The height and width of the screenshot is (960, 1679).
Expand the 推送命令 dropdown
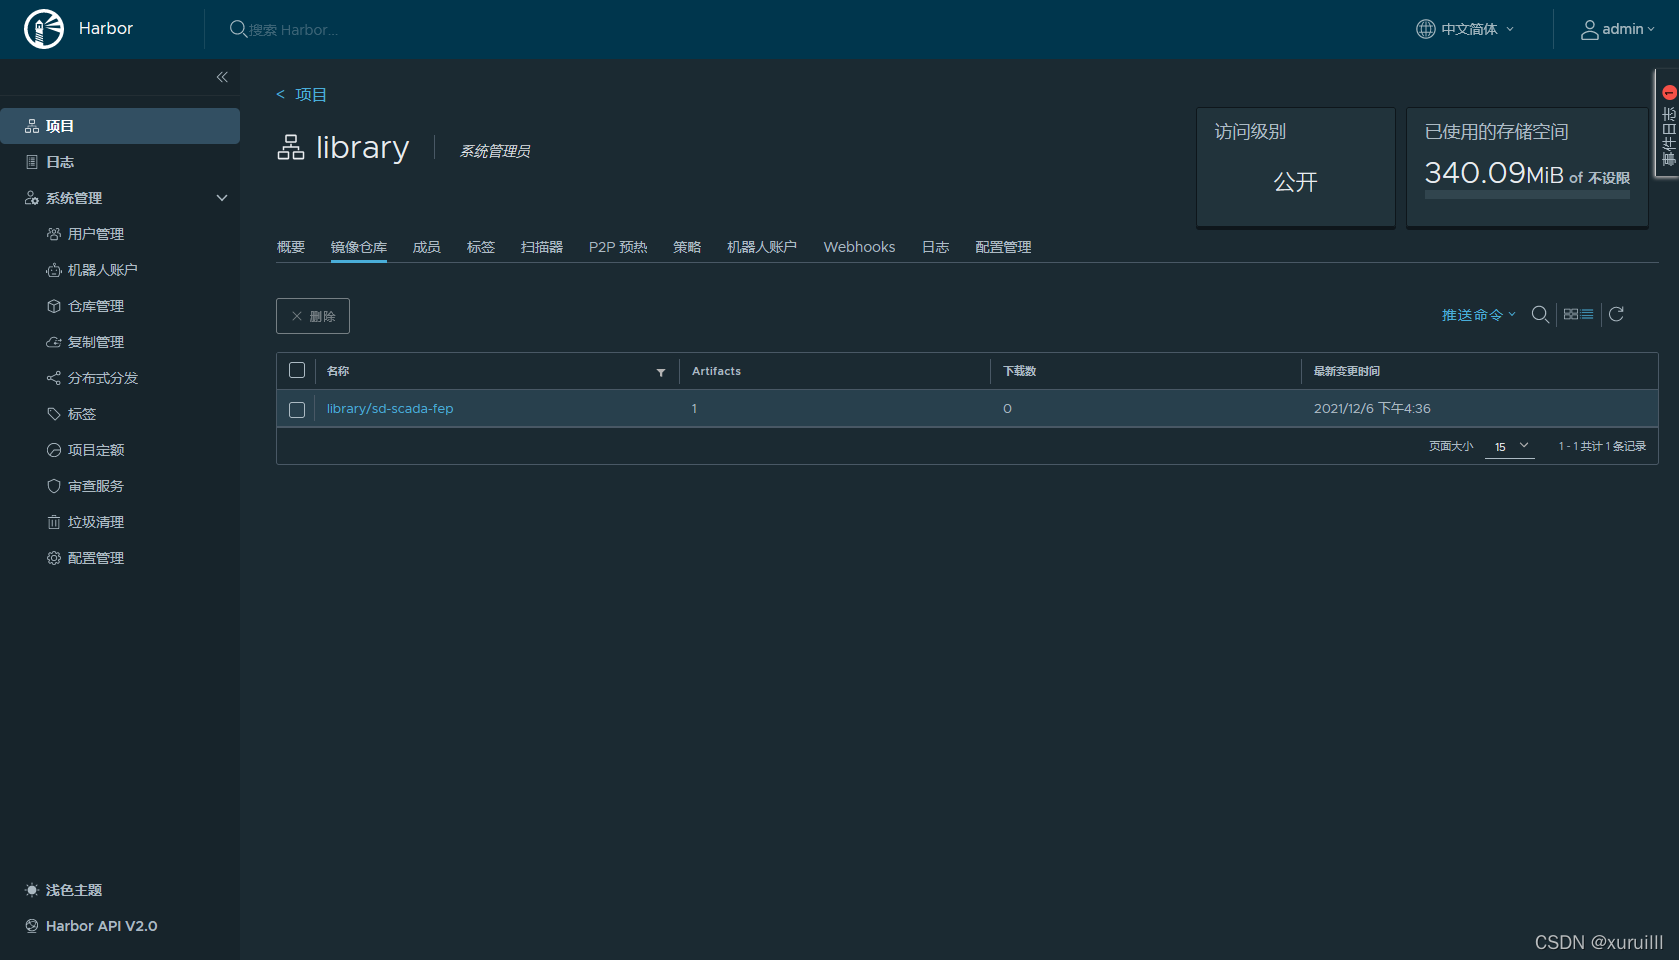1478,315
